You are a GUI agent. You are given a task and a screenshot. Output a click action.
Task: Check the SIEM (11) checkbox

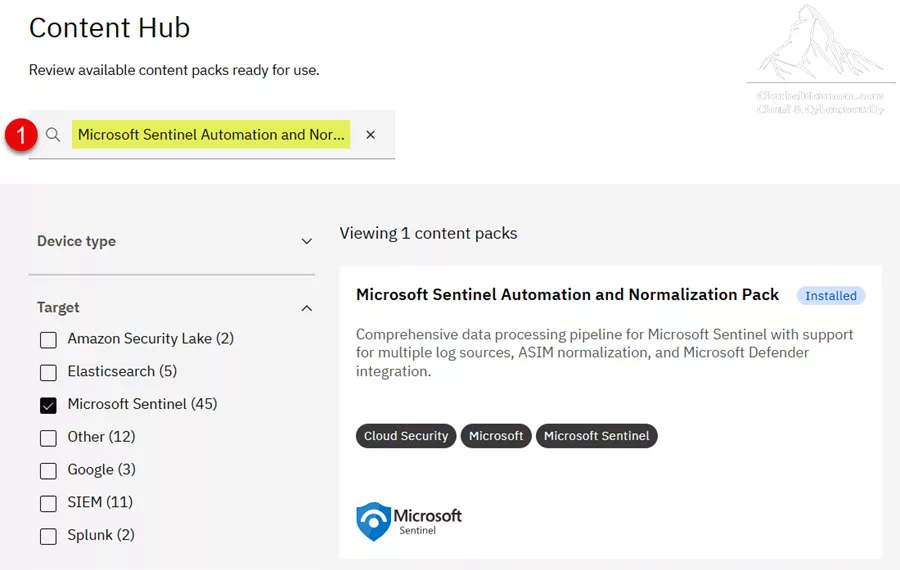click(x=48, y=503)
